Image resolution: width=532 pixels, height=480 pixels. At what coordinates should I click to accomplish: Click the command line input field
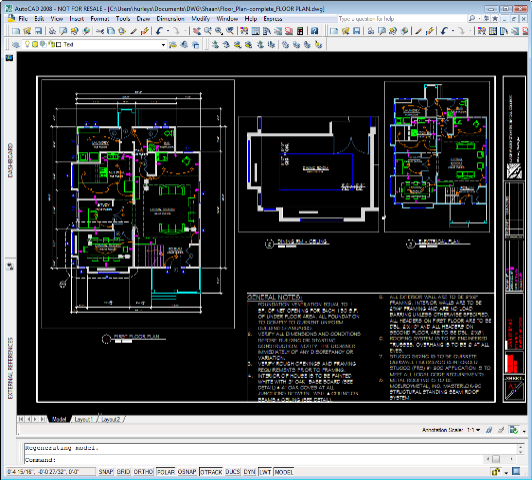point(270,460)
